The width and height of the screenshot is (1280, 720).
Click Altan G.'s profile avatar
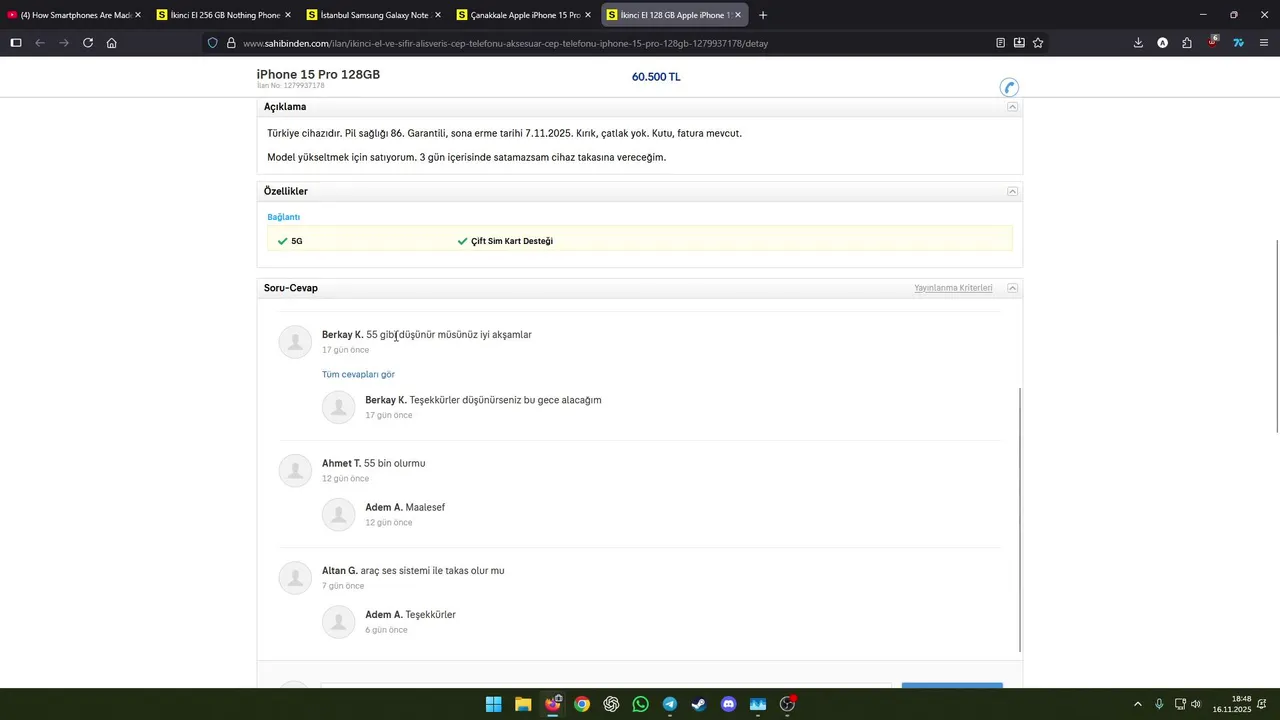tap(295, 578)
